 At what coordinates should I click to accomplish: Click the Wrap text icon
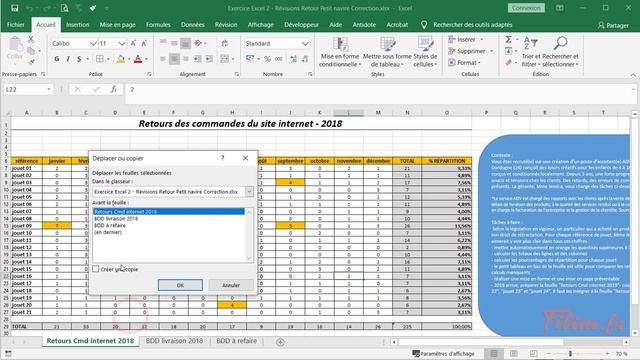pos(224,43)
